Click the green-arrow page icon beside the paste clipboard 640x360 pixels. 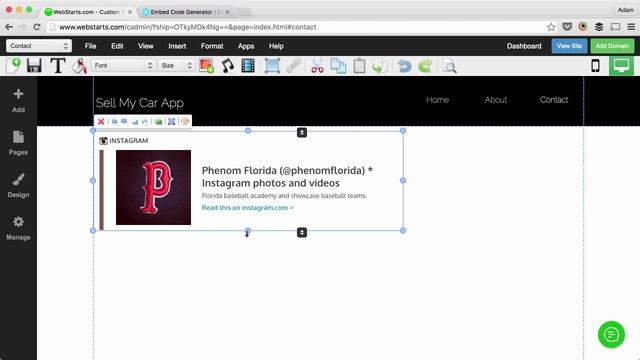(380, 66)
